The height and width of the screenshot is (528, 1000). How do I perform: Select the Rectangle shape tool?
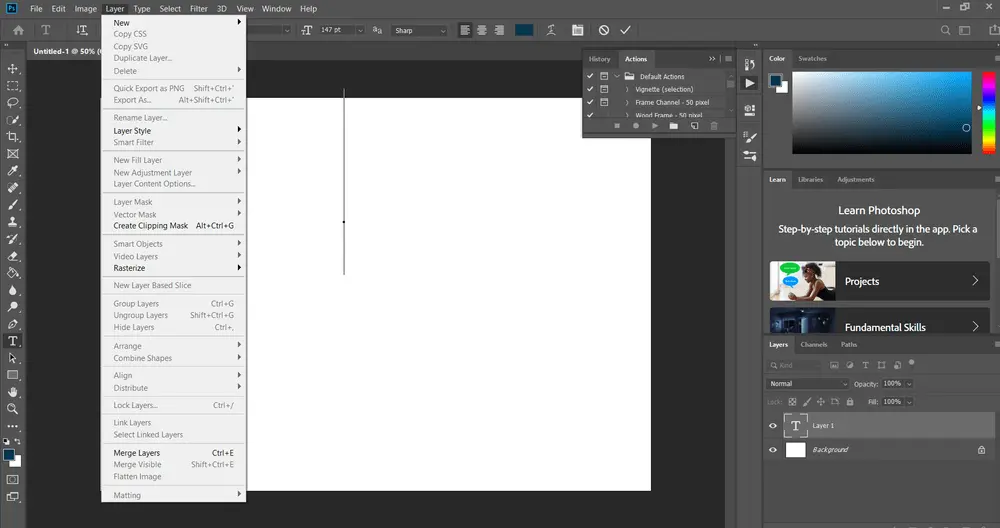pyautogui.click(x=13, y=375)
